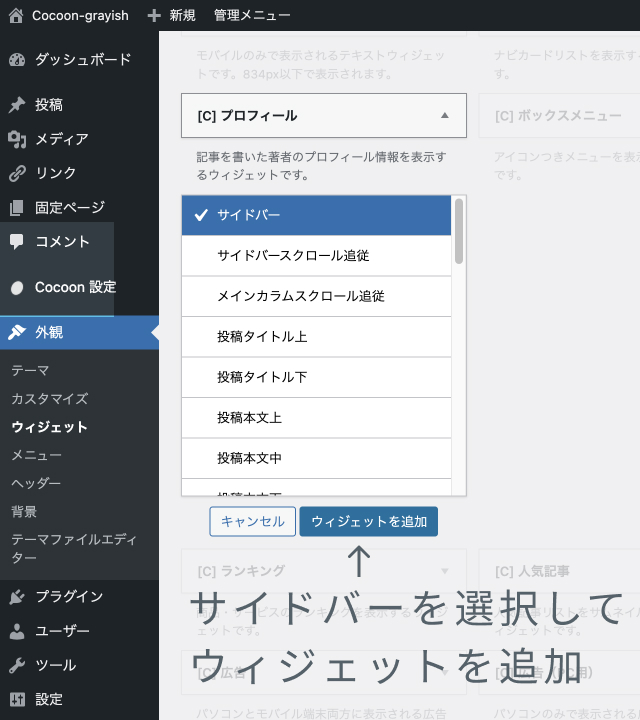Click the ユーザー person icon
This screenshot has height=720, width=640.
(17, 631)
